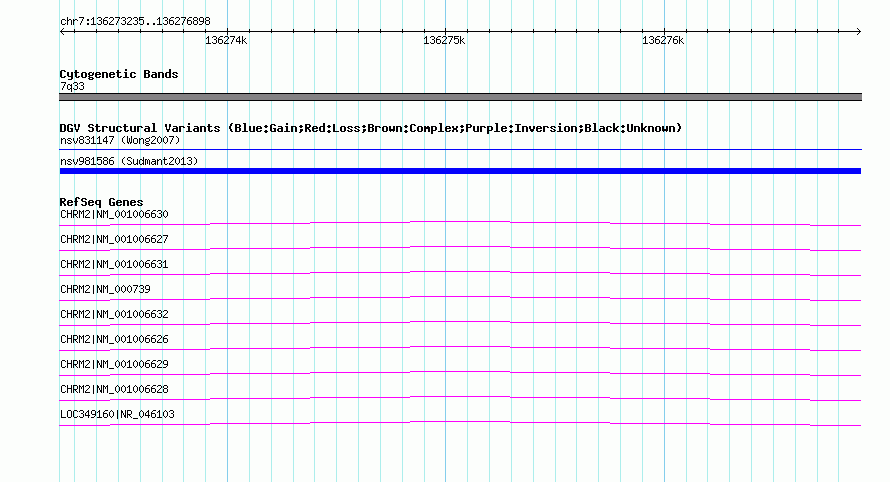
Task: Open the nsv831147 (Wong2007) variant label
Action: pos(120,140)
